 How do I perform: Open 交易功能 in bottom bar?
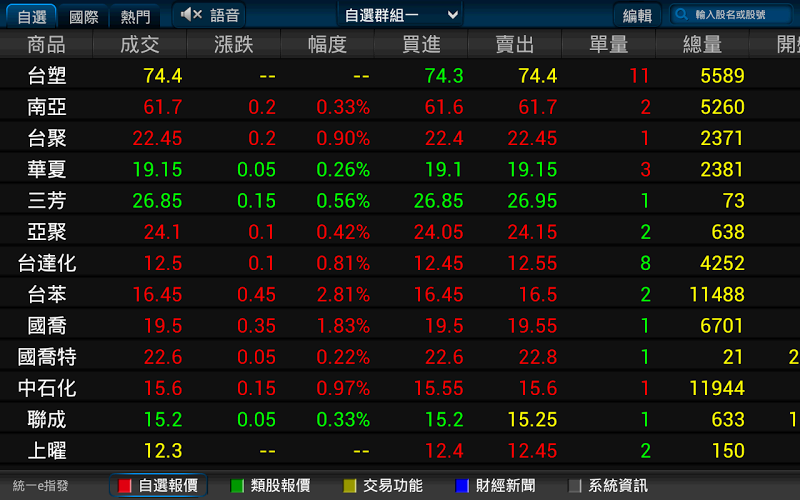tap(383, 486)
